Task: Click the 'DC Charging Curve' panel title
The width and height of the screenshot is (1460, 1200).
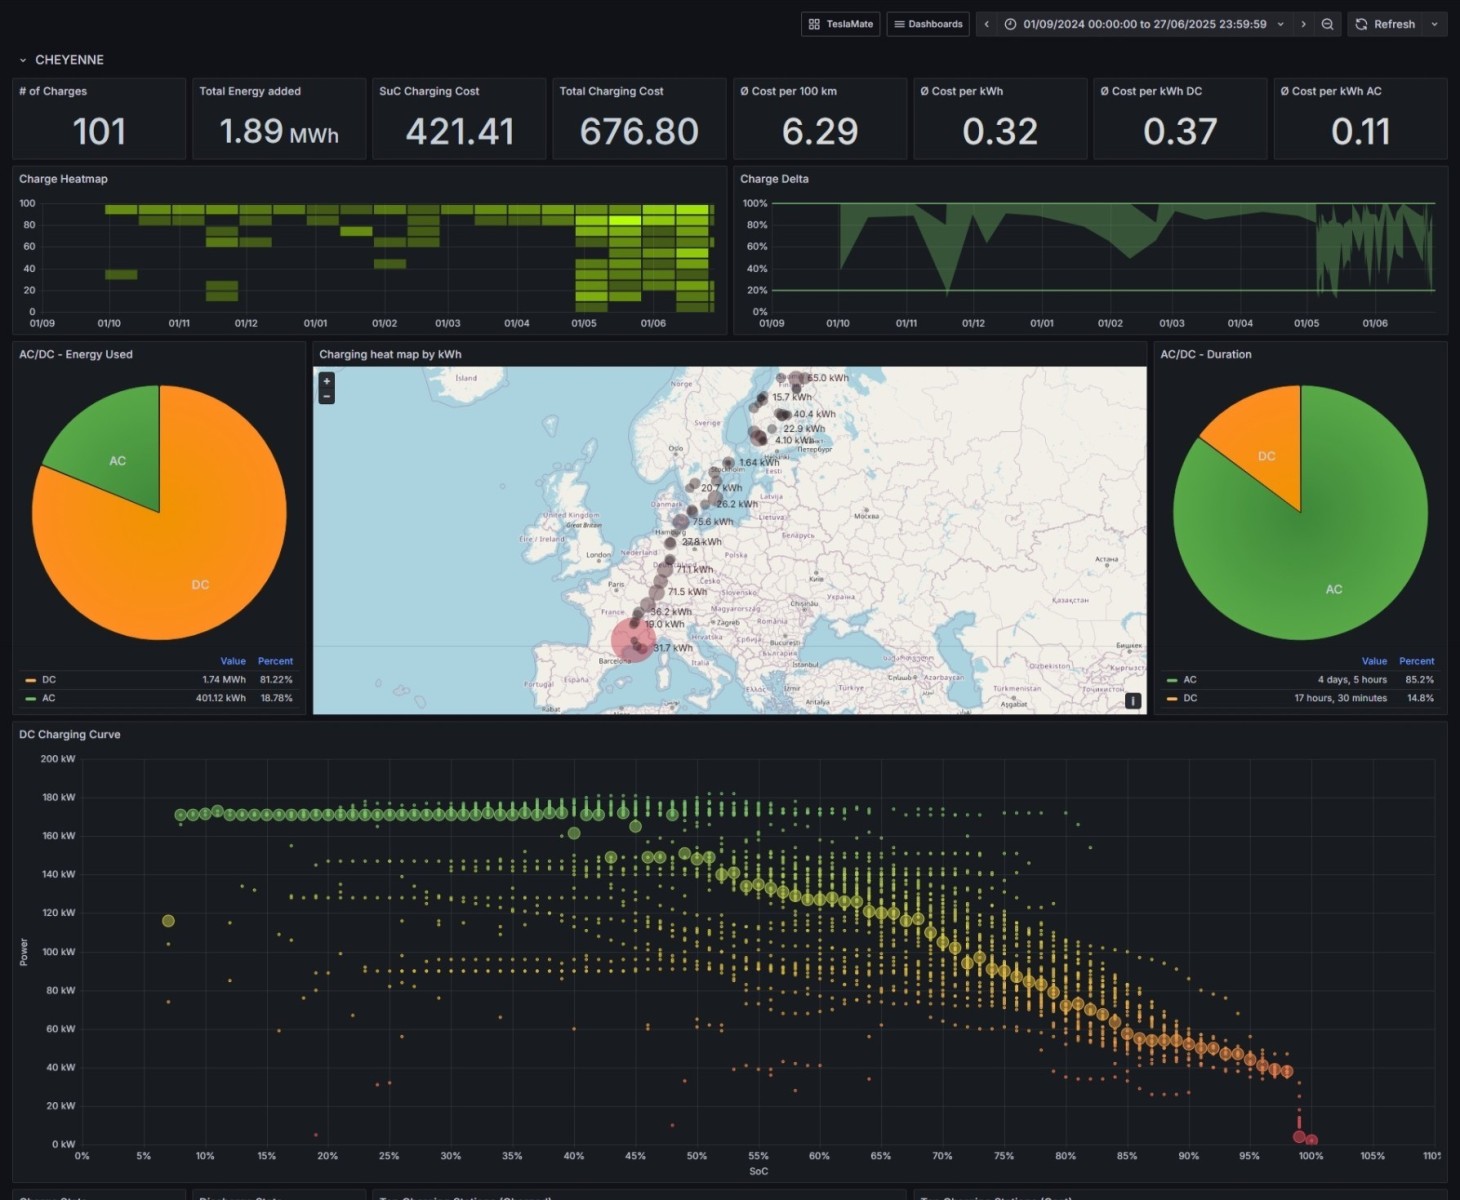Action: (70, 734)
